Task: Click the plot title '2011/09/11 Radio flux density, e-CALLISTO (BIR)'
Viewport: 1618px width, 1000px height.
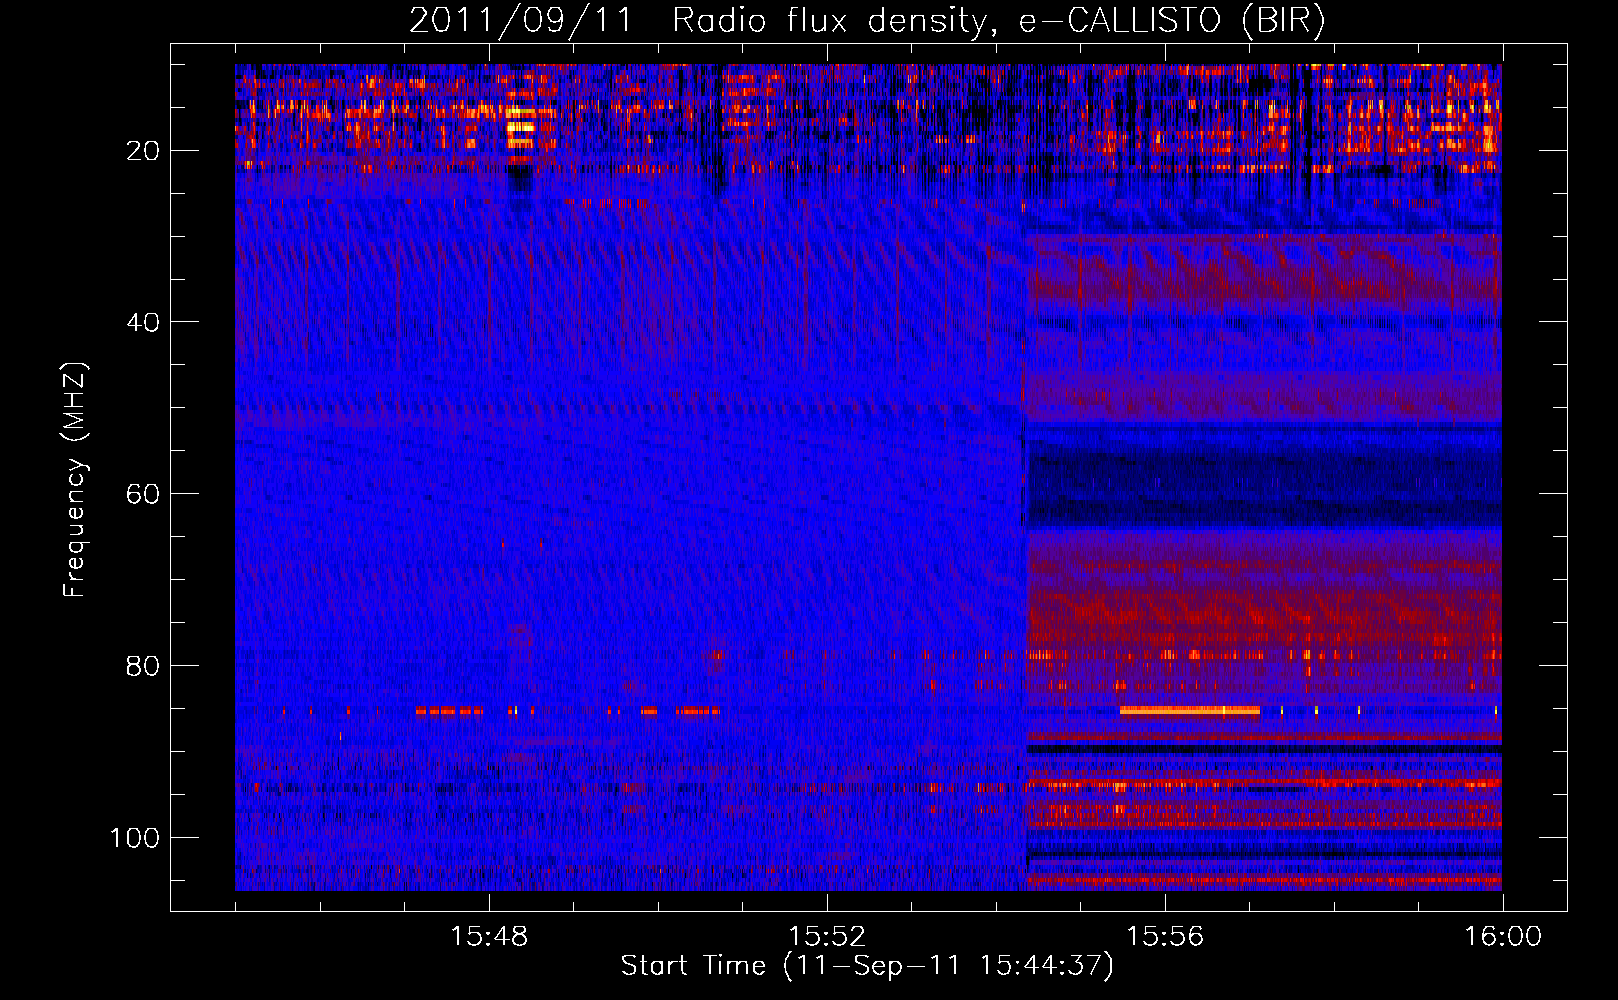Action: [x=867, y=20]
